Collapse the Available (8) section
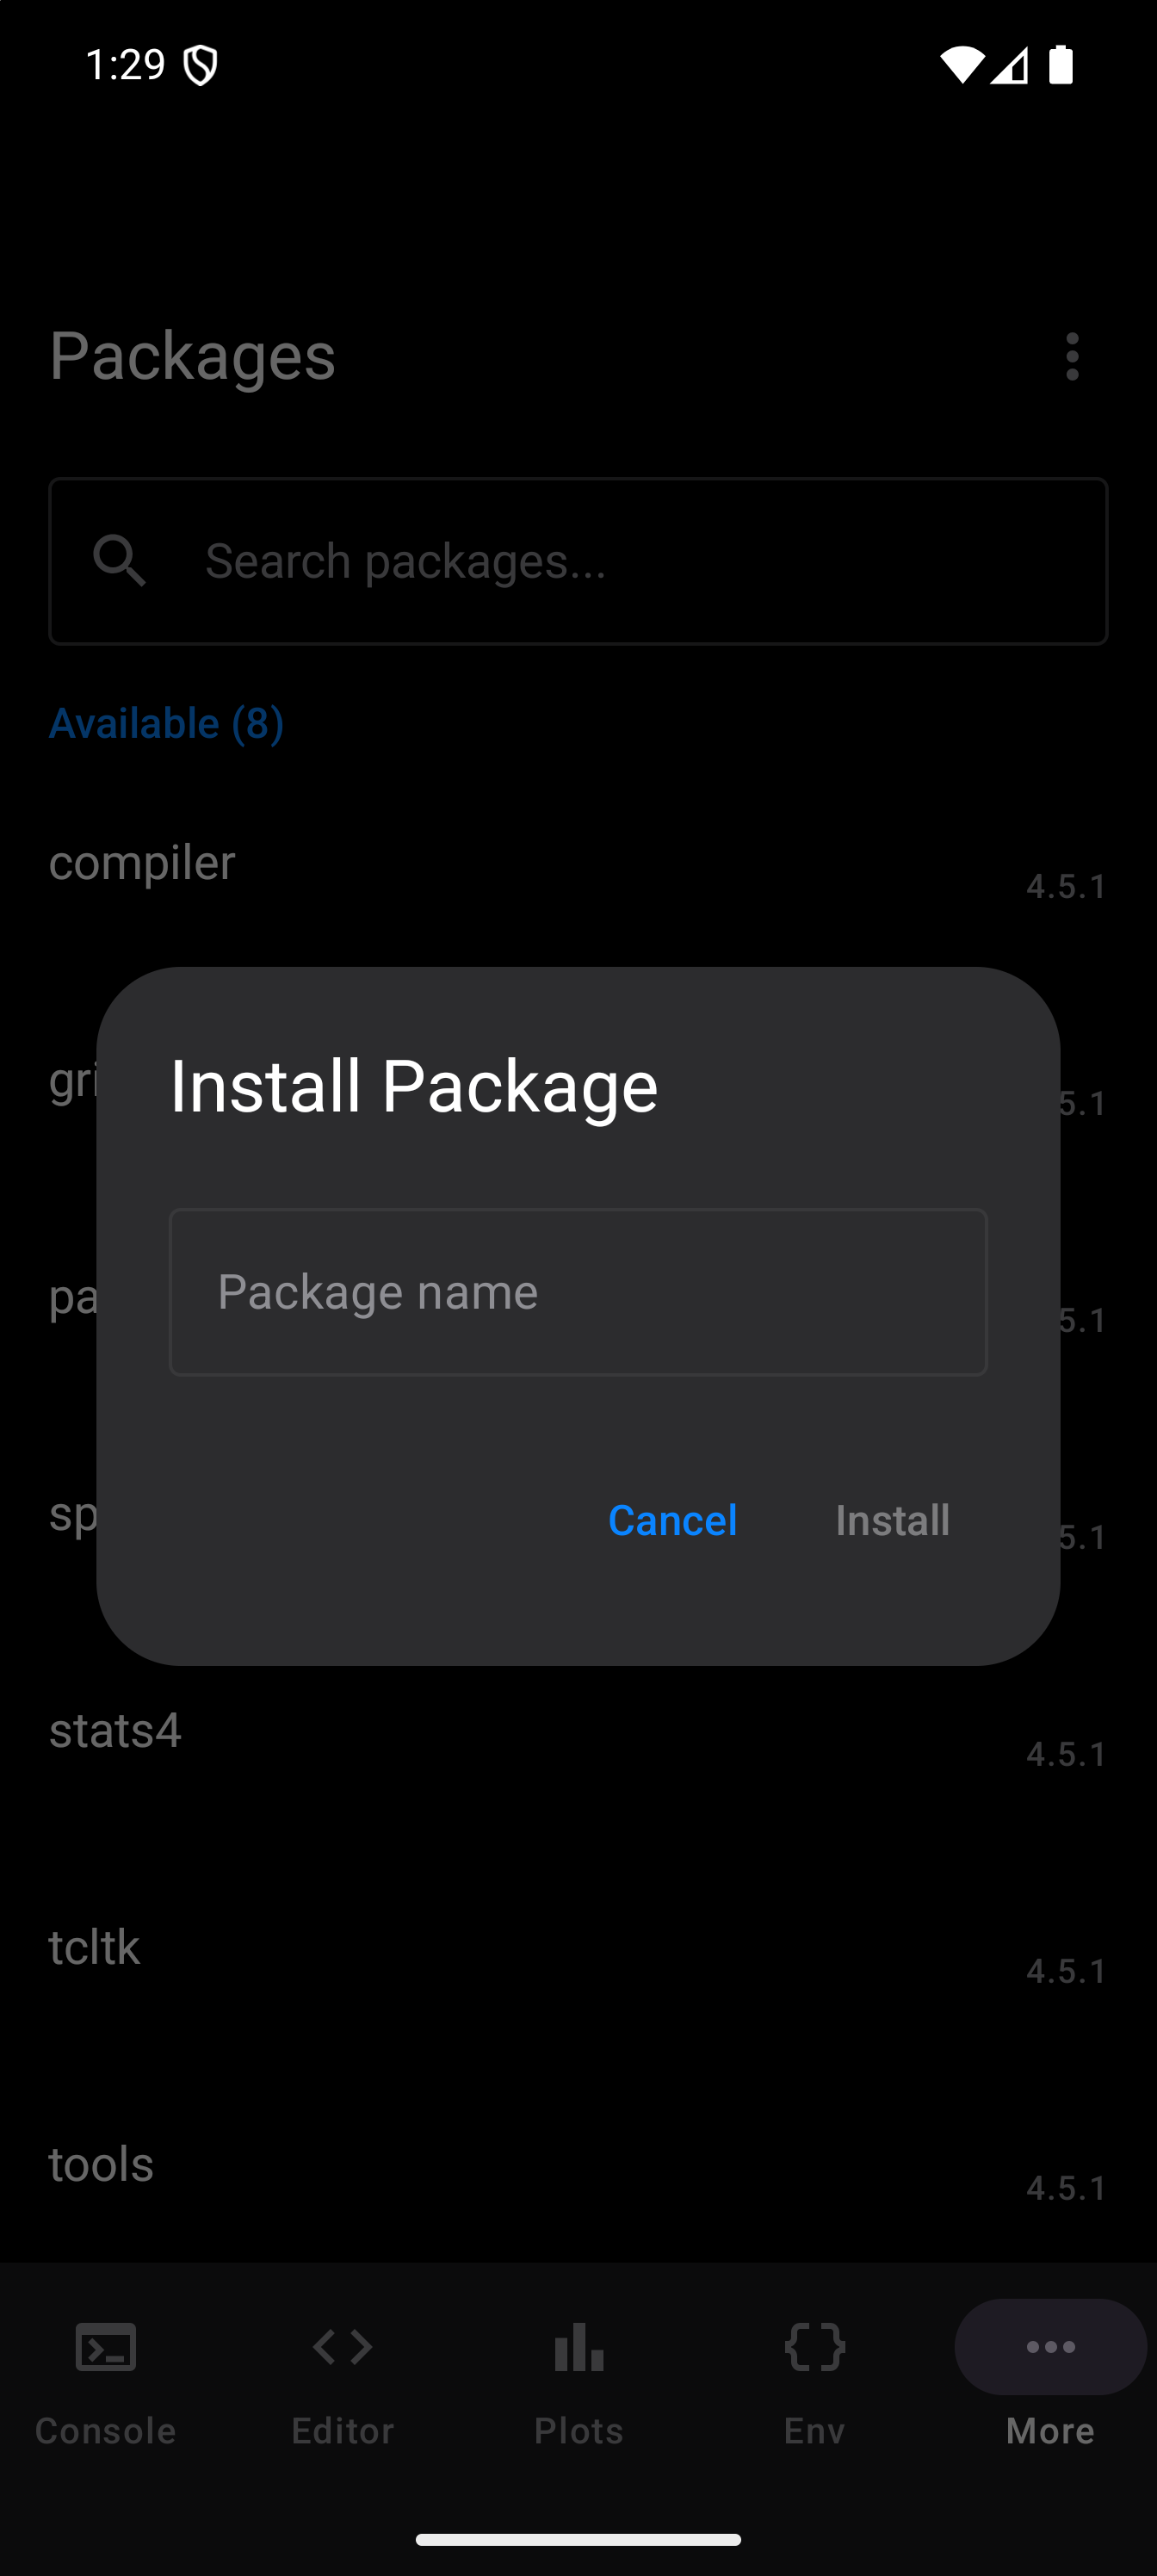Viewport: 1157px width, 2576px height. click(x=167, y=723)
